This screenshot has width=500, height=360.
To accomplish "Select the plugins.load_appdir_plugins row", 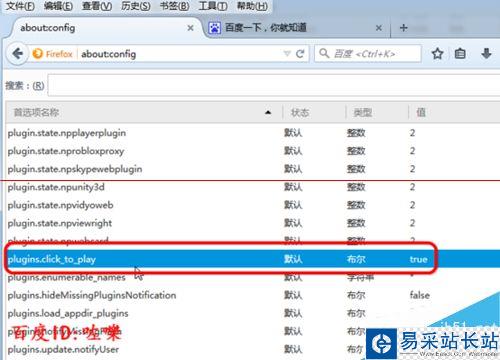I will click(252, 313).
